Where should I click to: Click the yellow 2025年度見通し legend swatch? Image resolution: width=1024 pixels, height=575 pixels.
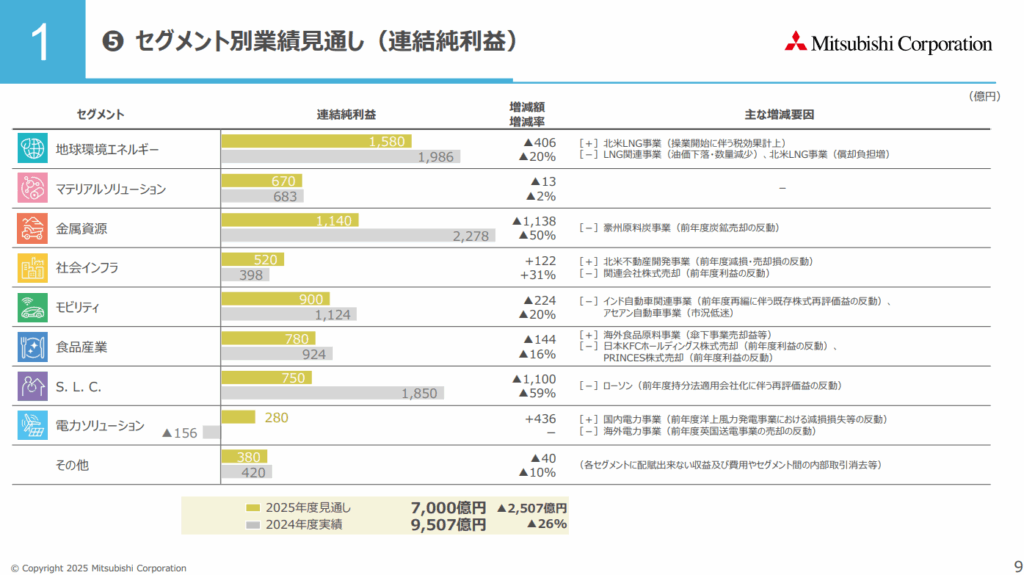point(253,508)
